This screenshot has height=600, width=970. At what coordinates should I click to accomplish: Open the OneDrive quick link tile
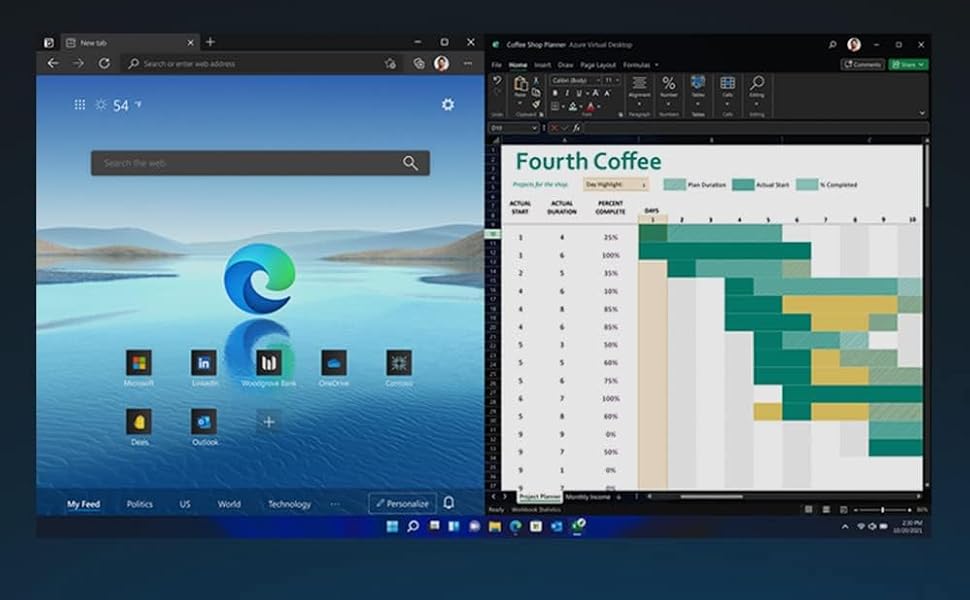334,363
